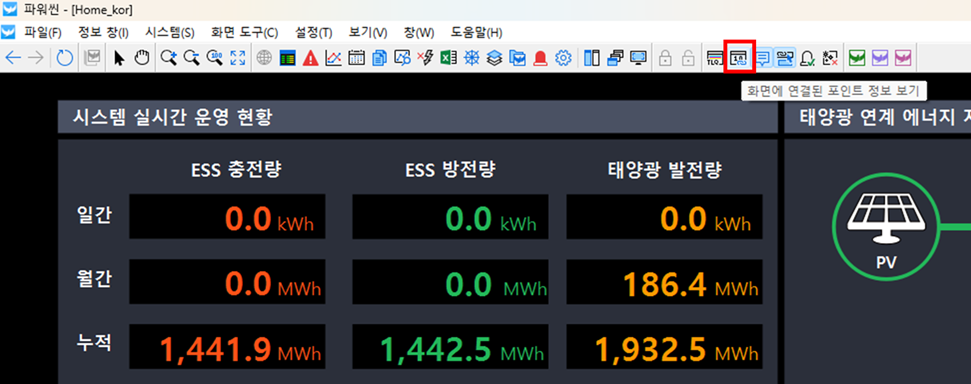Click the grayed image stack icon
Screen dimensions: 971x384
(92, 58)
